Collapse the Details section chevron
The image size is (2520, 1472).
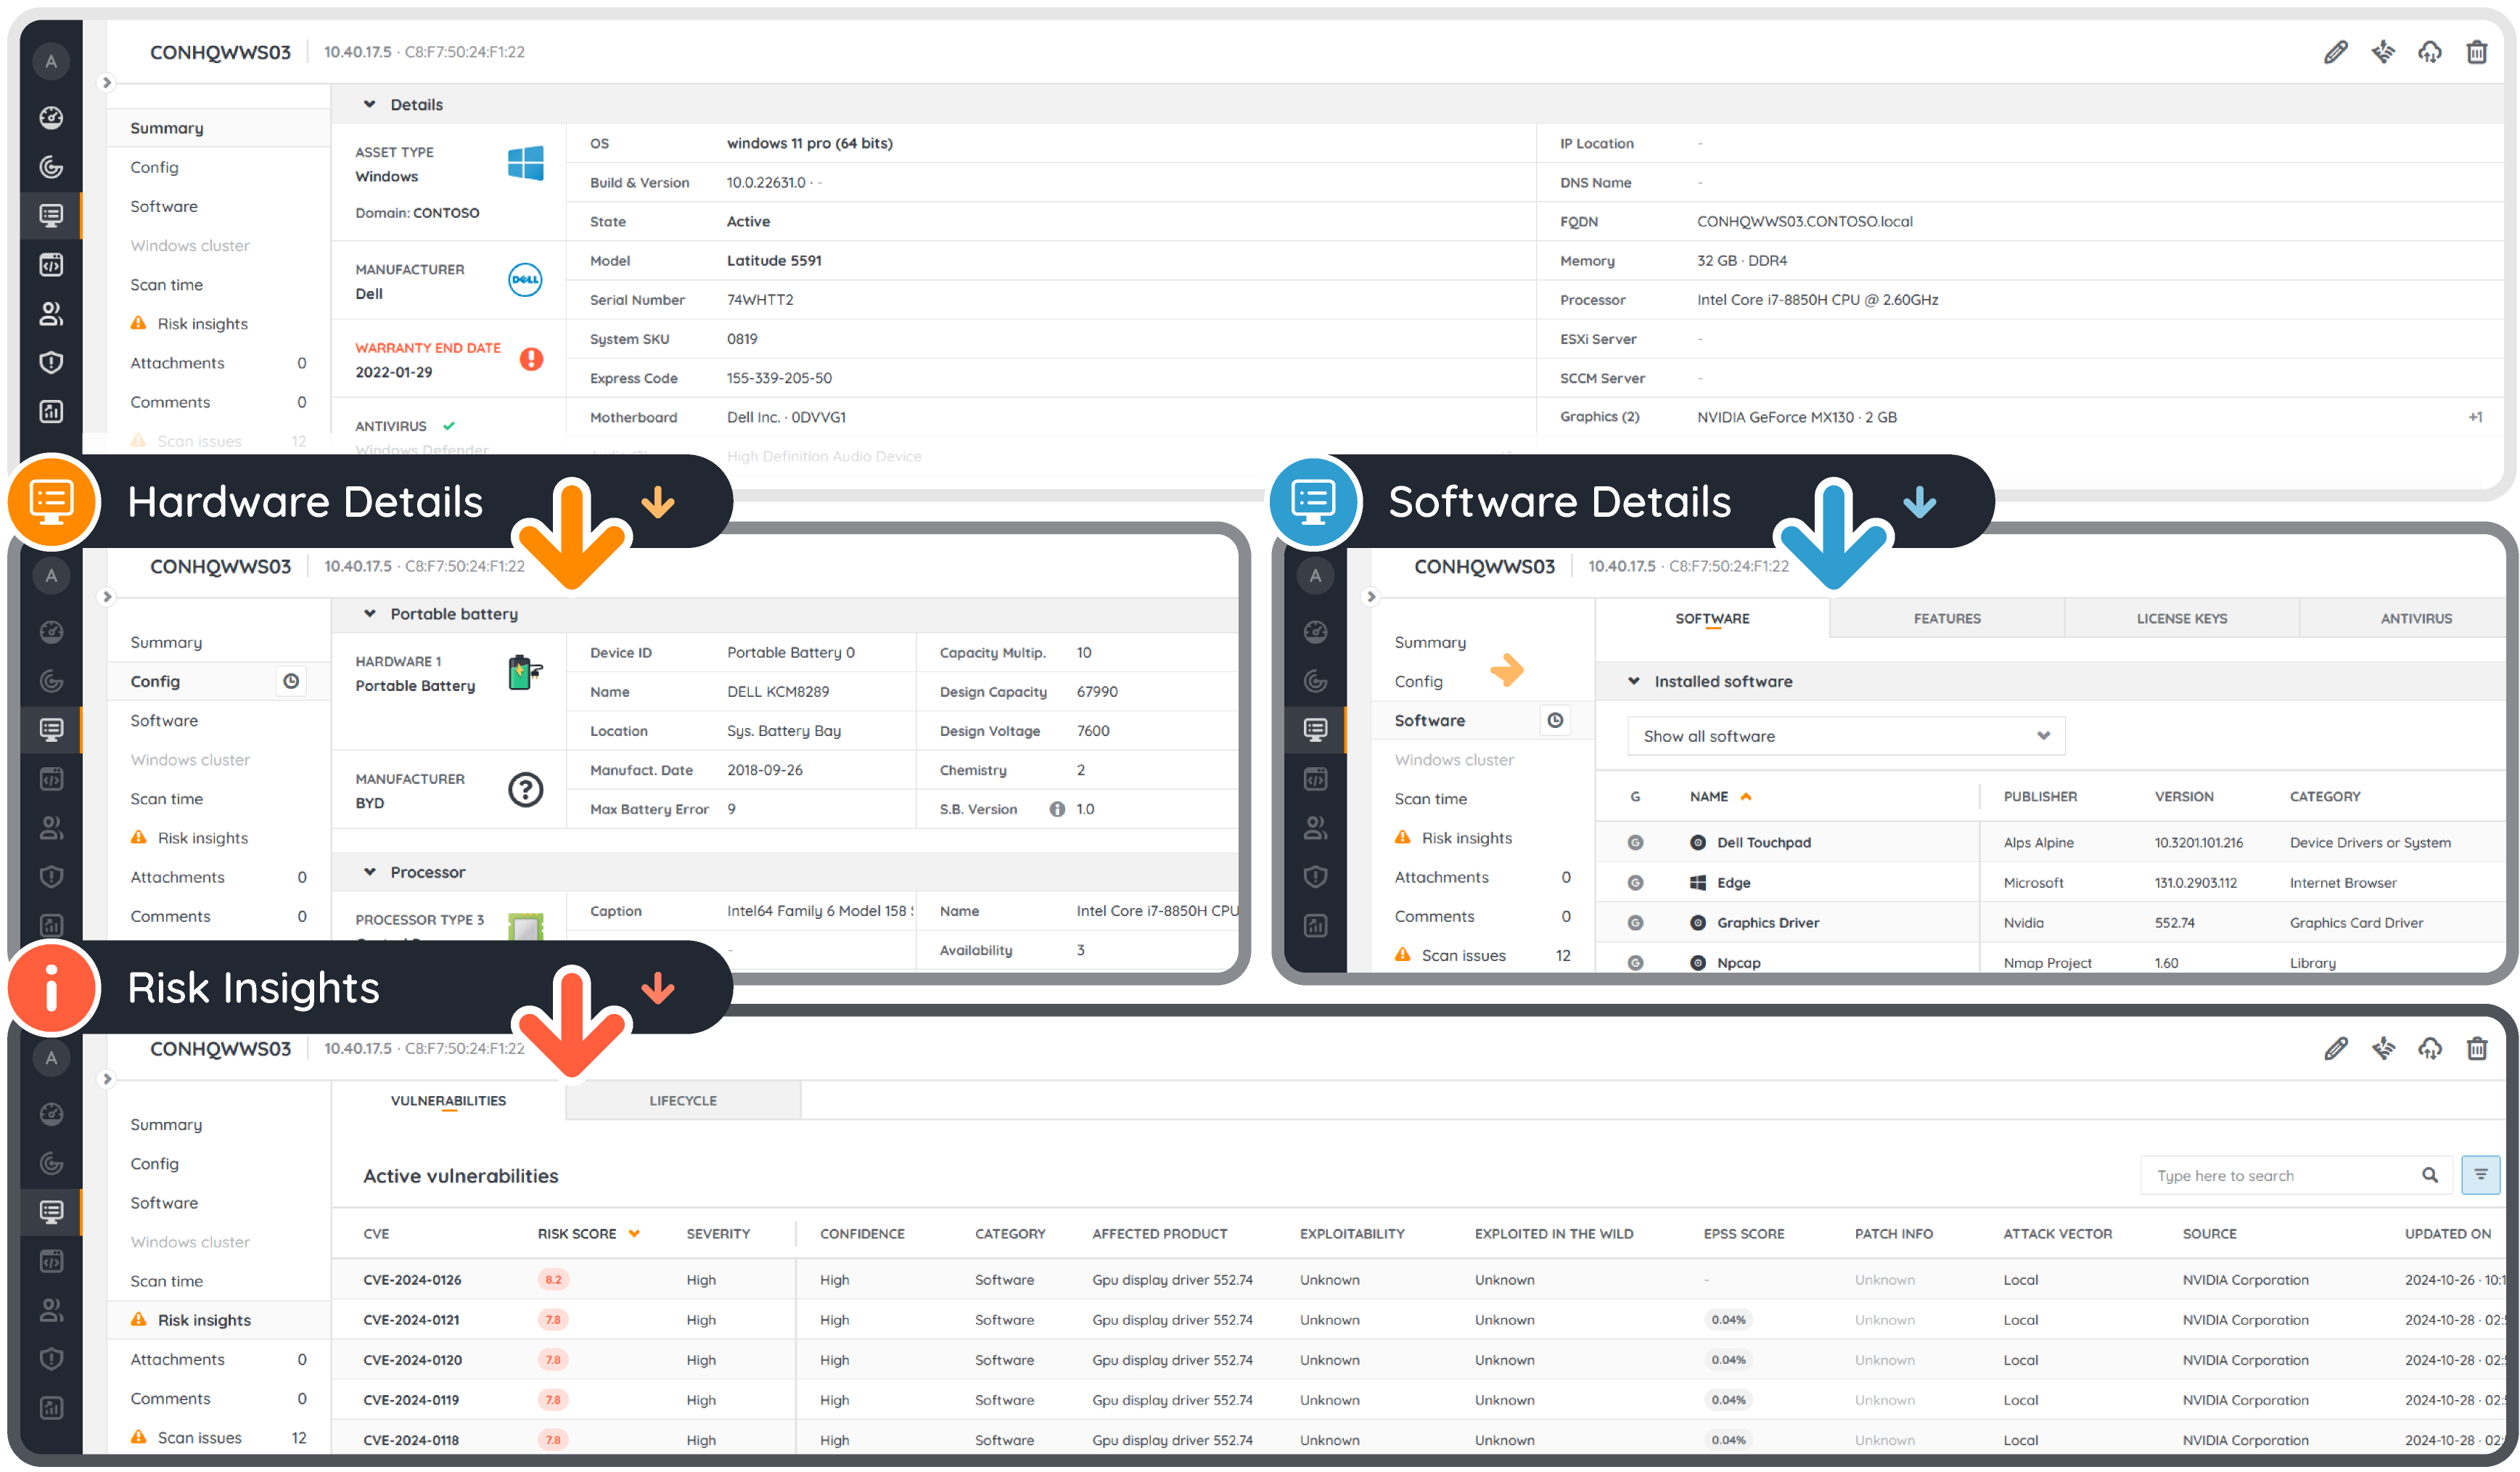tap(370, 104)
